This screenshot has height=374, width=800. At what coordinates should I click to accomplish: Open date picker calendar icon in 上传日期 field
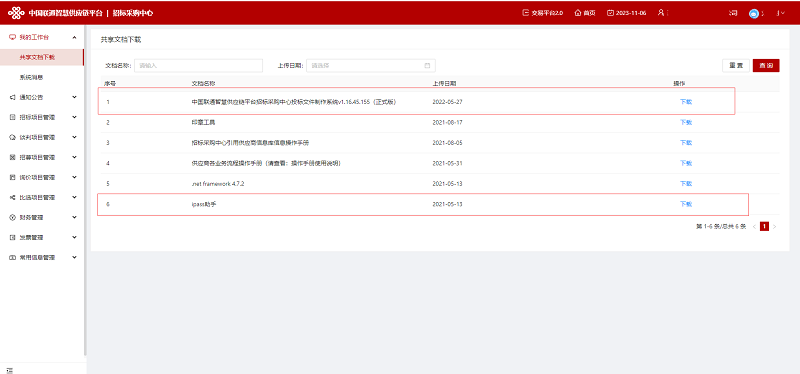coord(427,65)
